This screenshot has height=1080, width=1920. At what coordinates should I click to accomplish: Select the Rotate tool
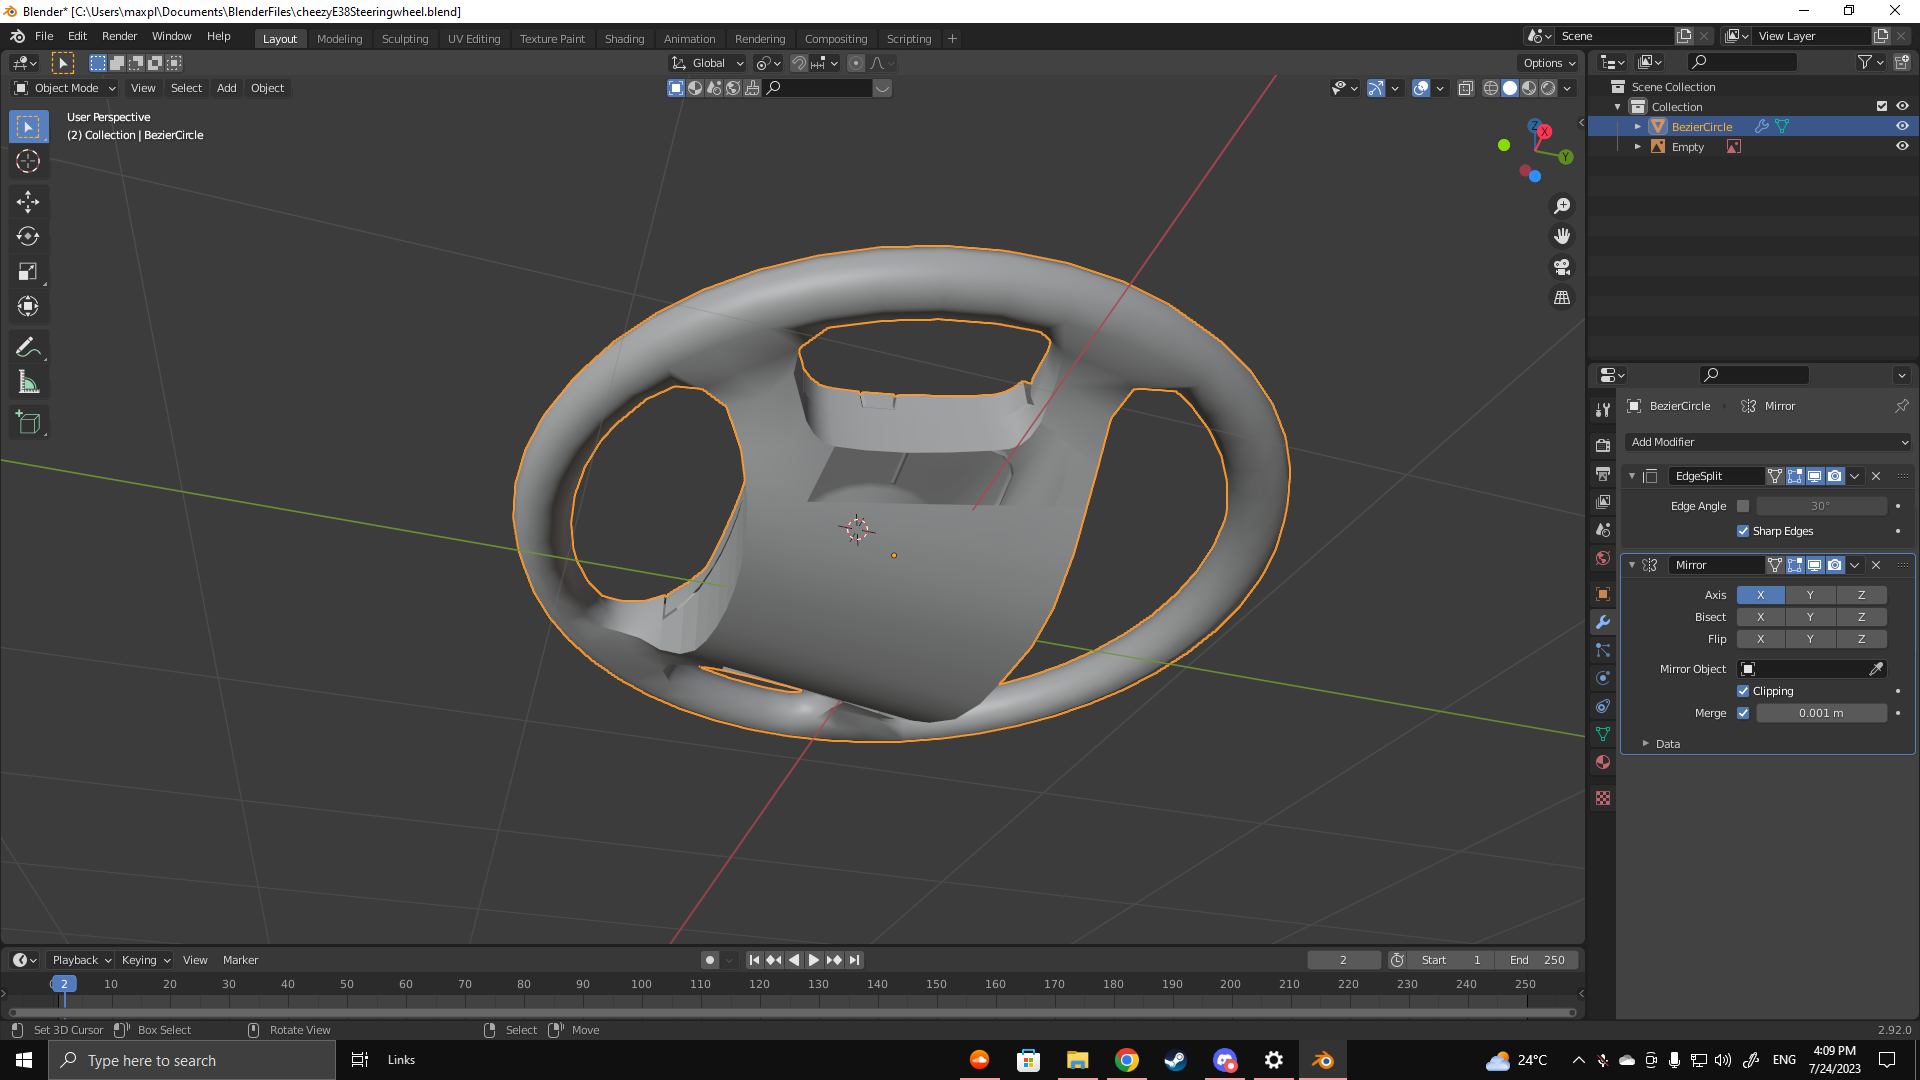pyautogui.click(x=28, y=237)
